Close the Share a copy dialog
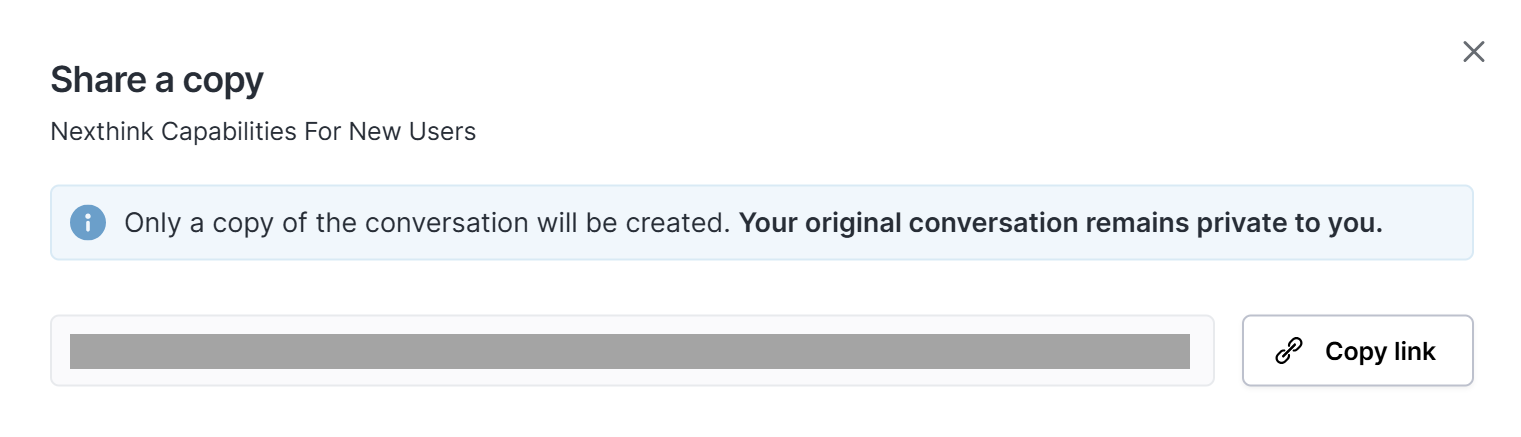Image resolution: width=1521 pixels, height=437 pixels. (1473, 52)
